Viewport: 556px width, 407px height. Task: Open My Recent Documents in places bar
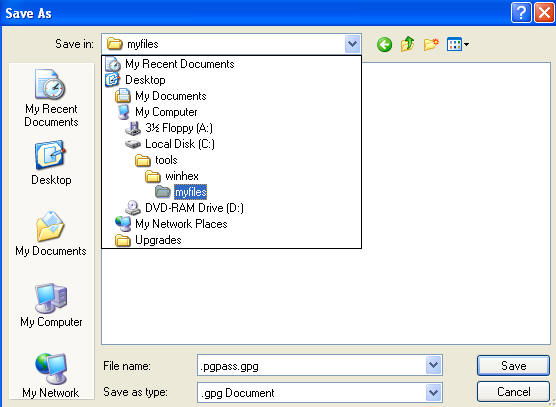[51, 98]
